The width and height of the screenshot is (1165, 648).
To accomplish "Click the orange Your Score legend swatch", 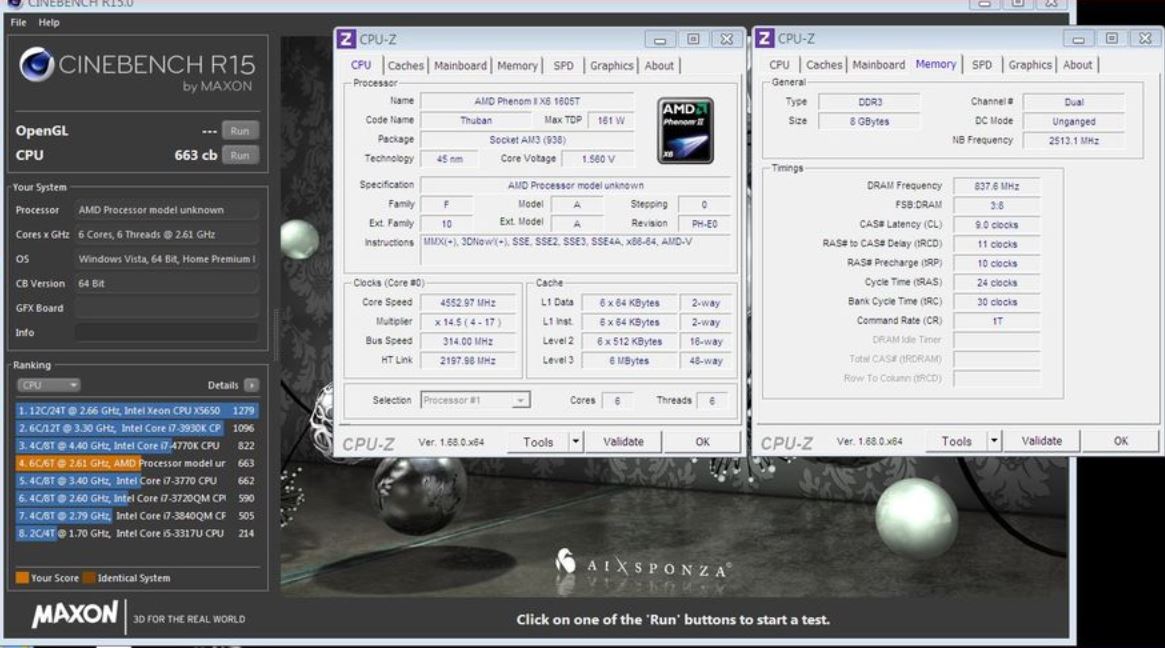I will pos(22,577).
